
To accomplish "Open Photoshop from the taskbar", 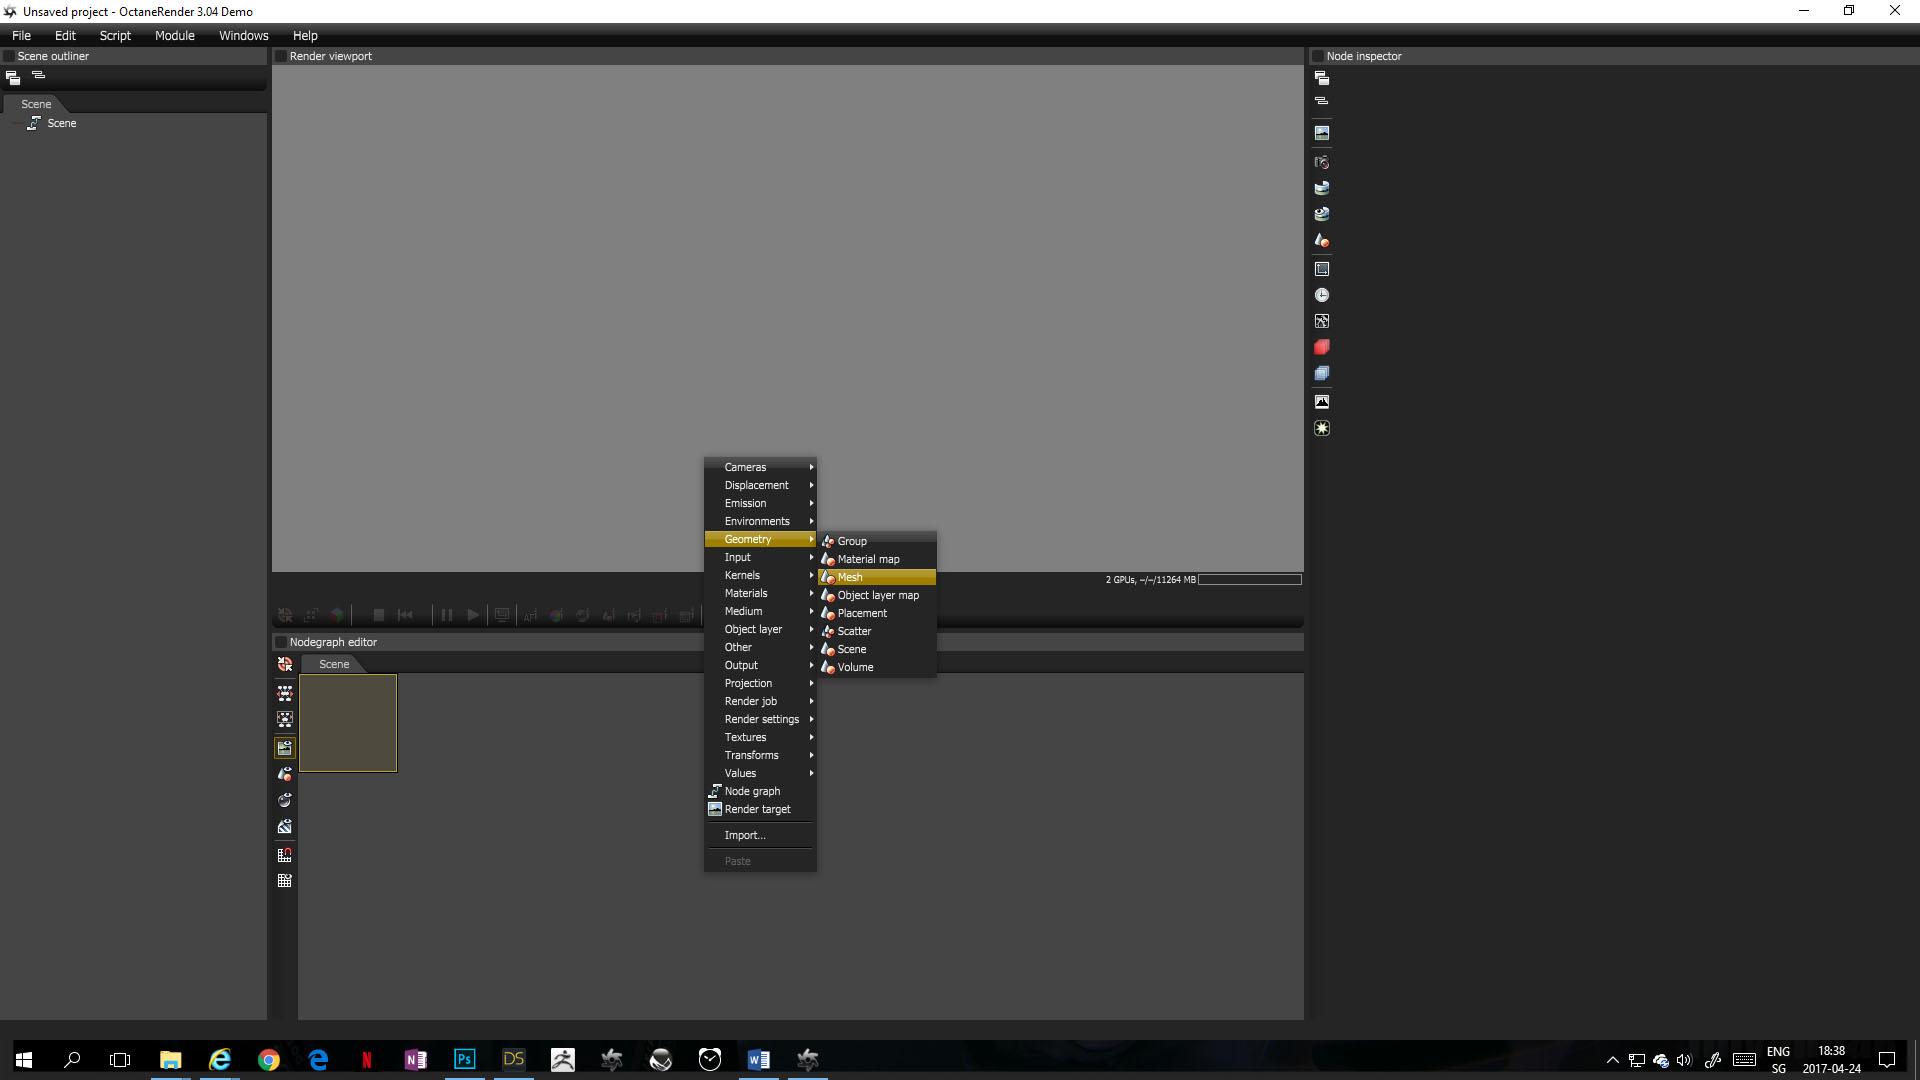I will 464,1059.
